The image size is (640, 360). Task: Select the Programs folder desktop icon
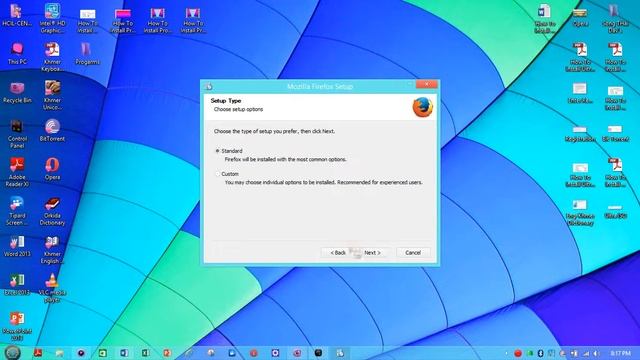tap(87, 54)
